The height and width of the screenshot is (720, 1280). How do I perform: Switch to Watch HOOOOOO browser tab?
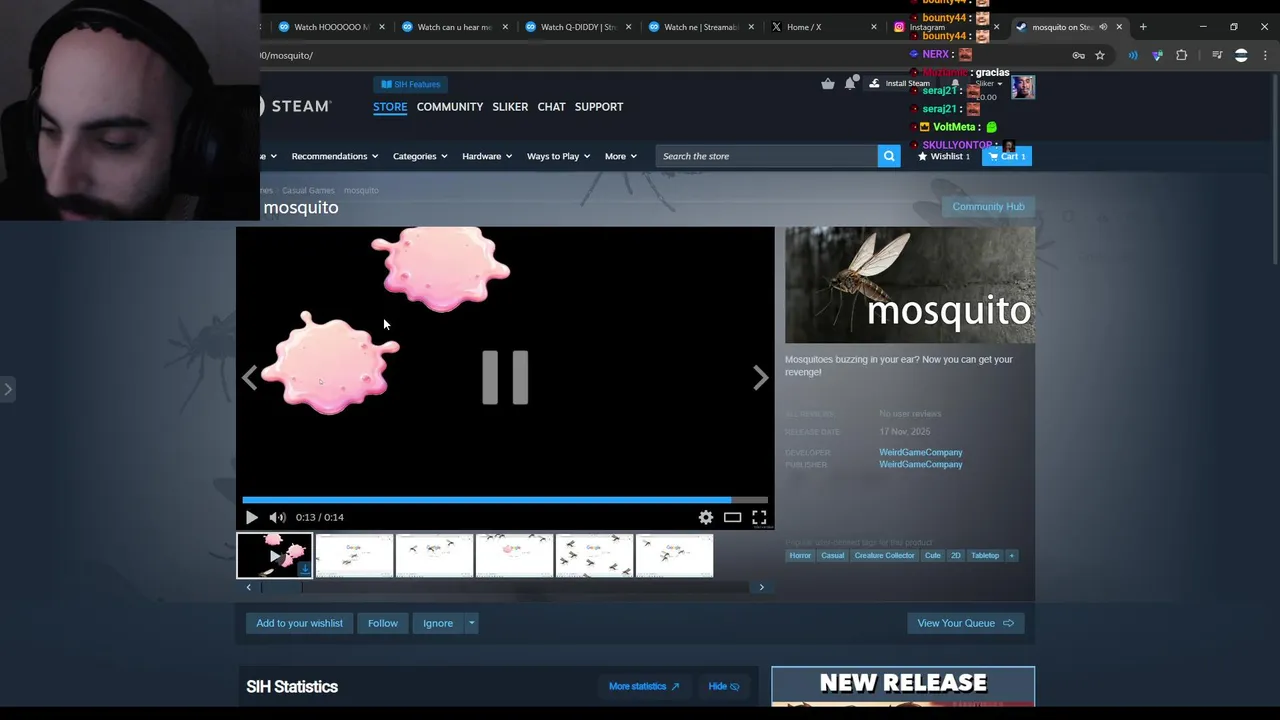click(x=330, y=27)
